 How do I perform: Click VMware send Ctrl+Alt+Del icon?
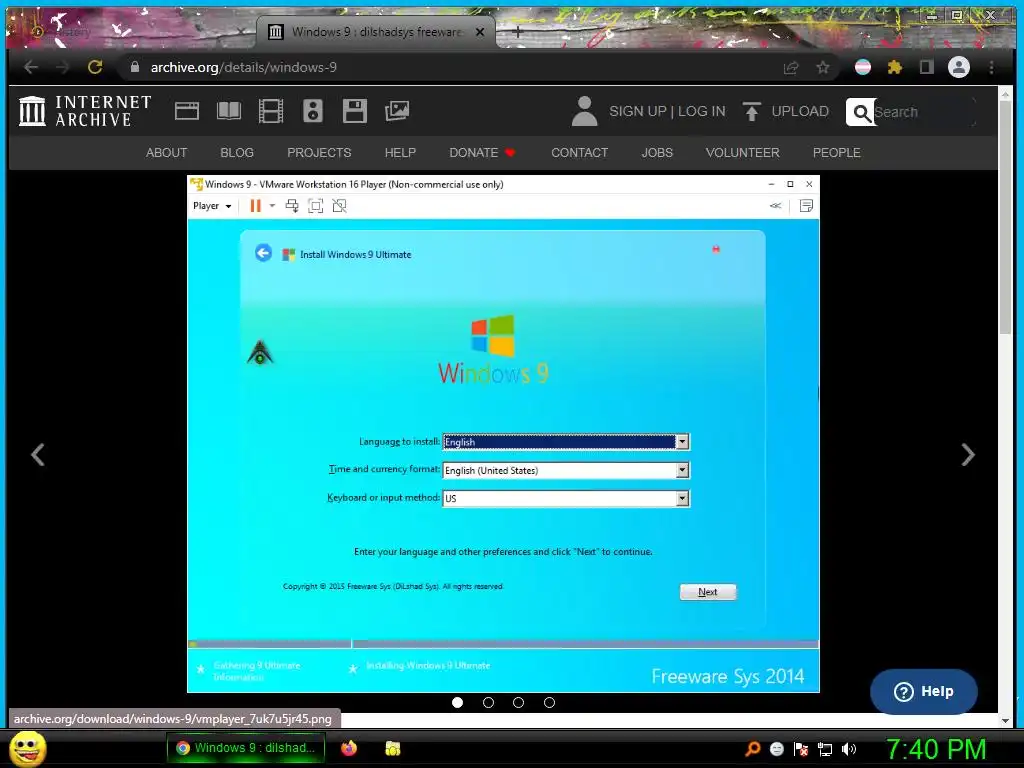click(x=292, y=206)
